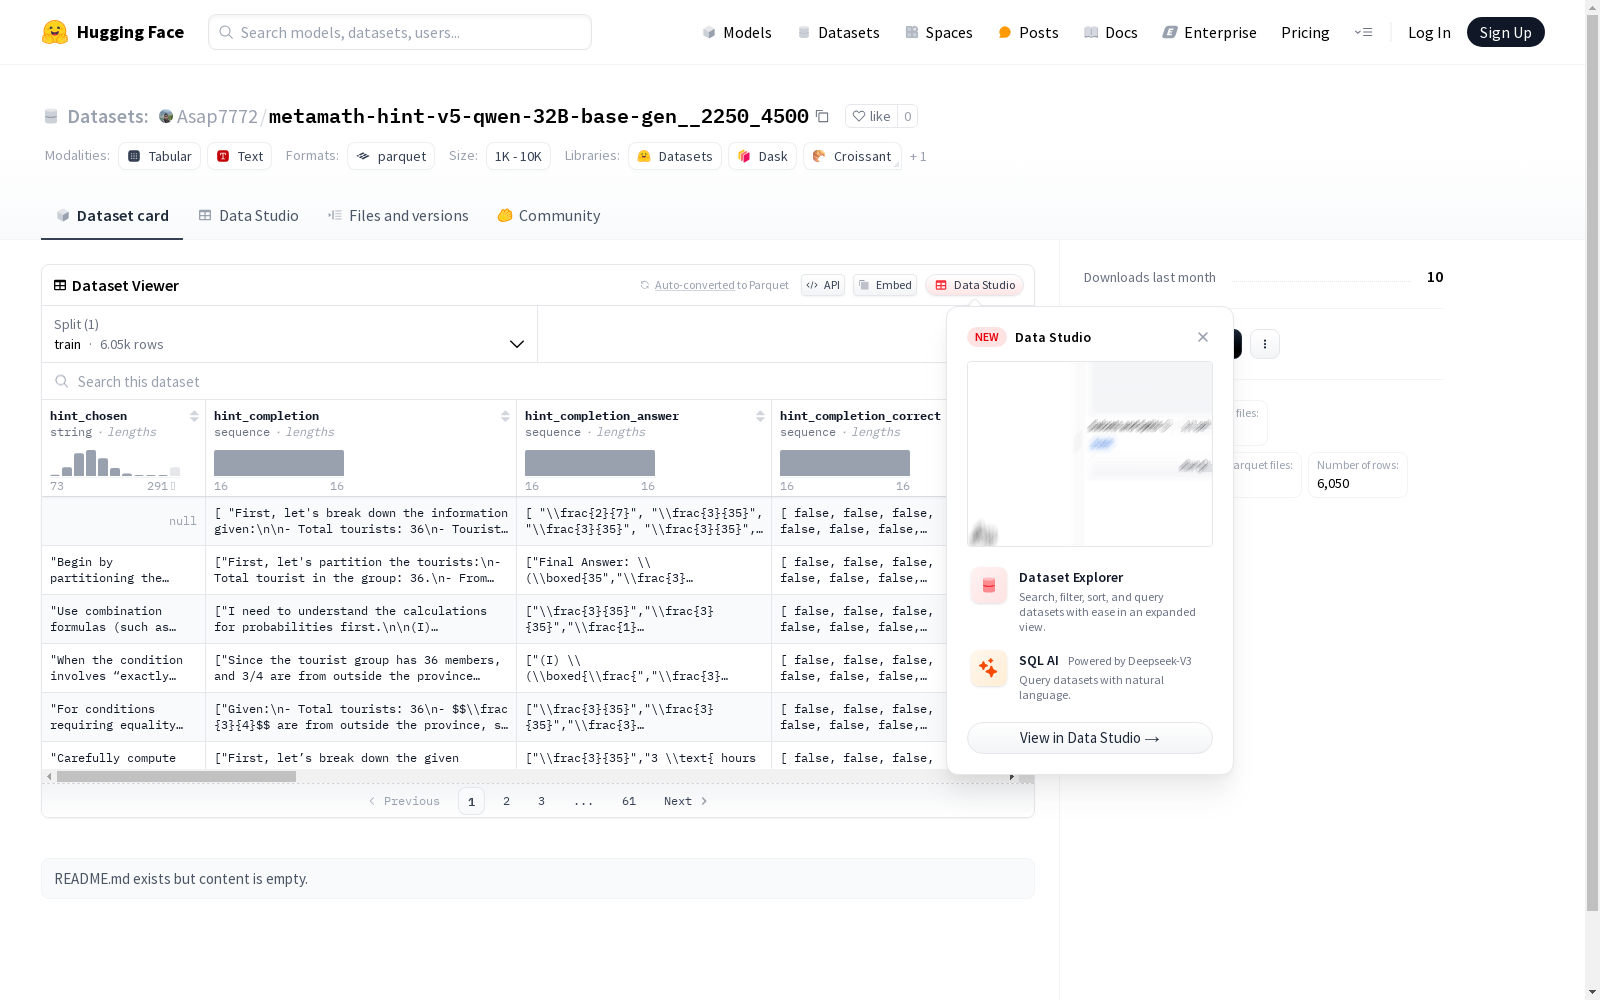Click the hint_completion_answer lengths histogram bar
Image resolution: width=1600 pixels, height=1000 pixels.
pos(590,463)
